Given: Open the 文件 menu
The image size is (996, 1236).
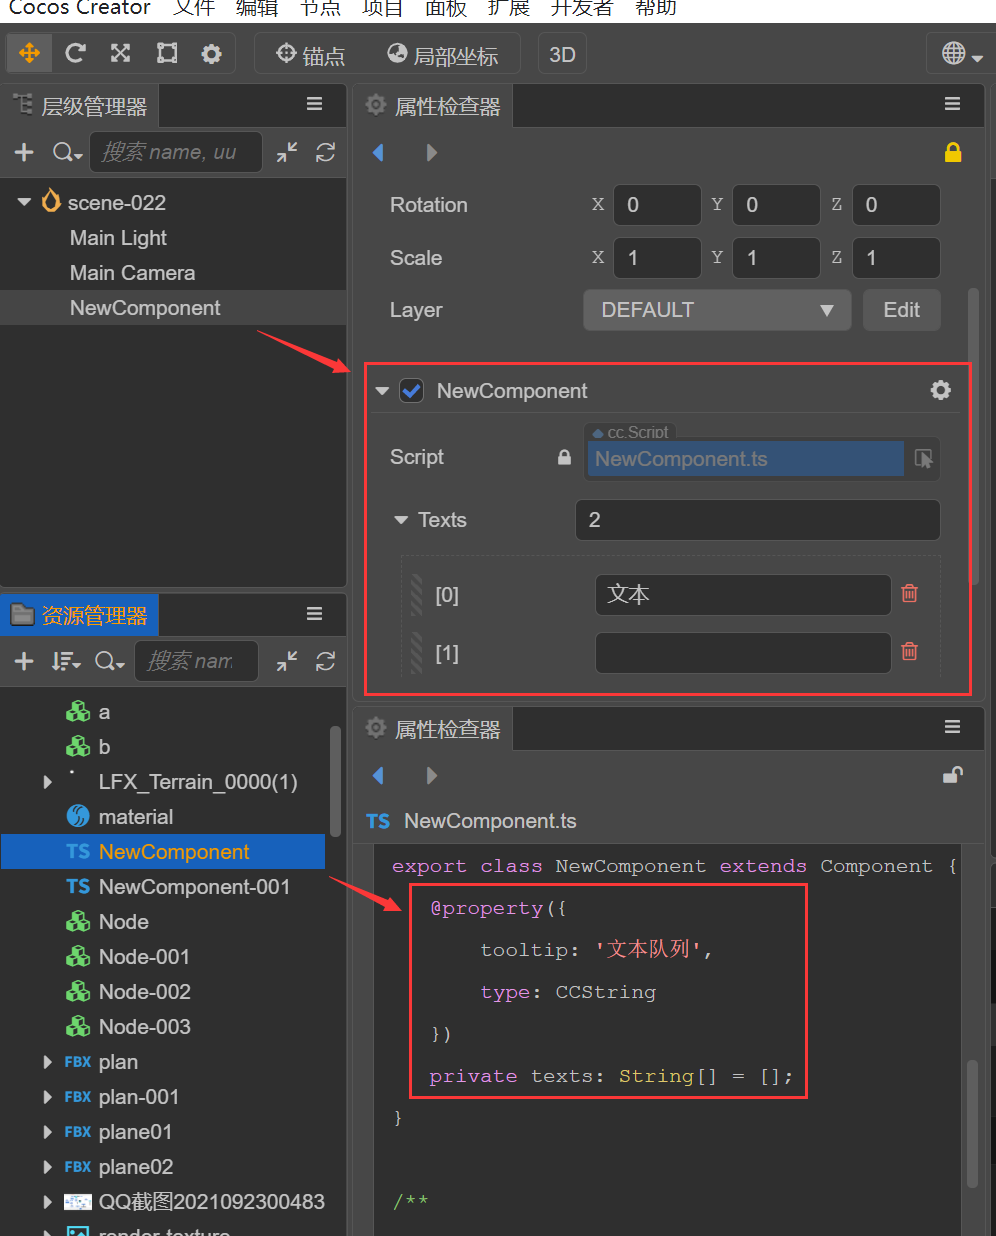Looking at the screenshot, I should [x=194, y=8].
